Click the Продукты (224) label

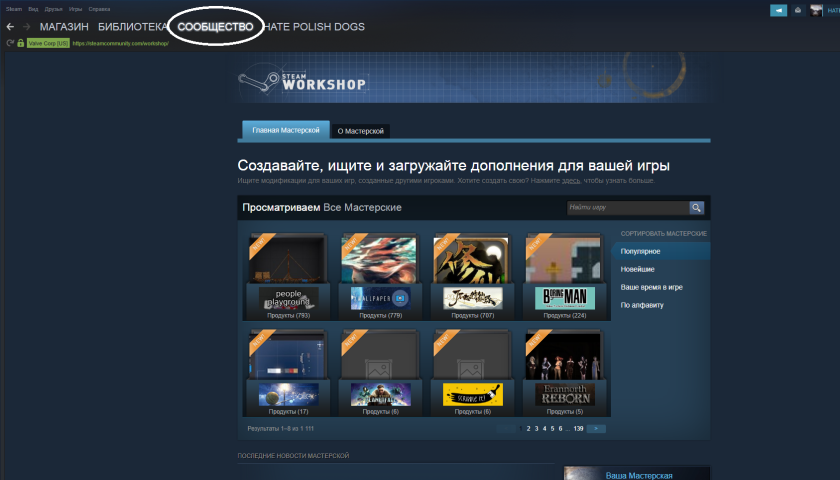[x=565, y=316]
